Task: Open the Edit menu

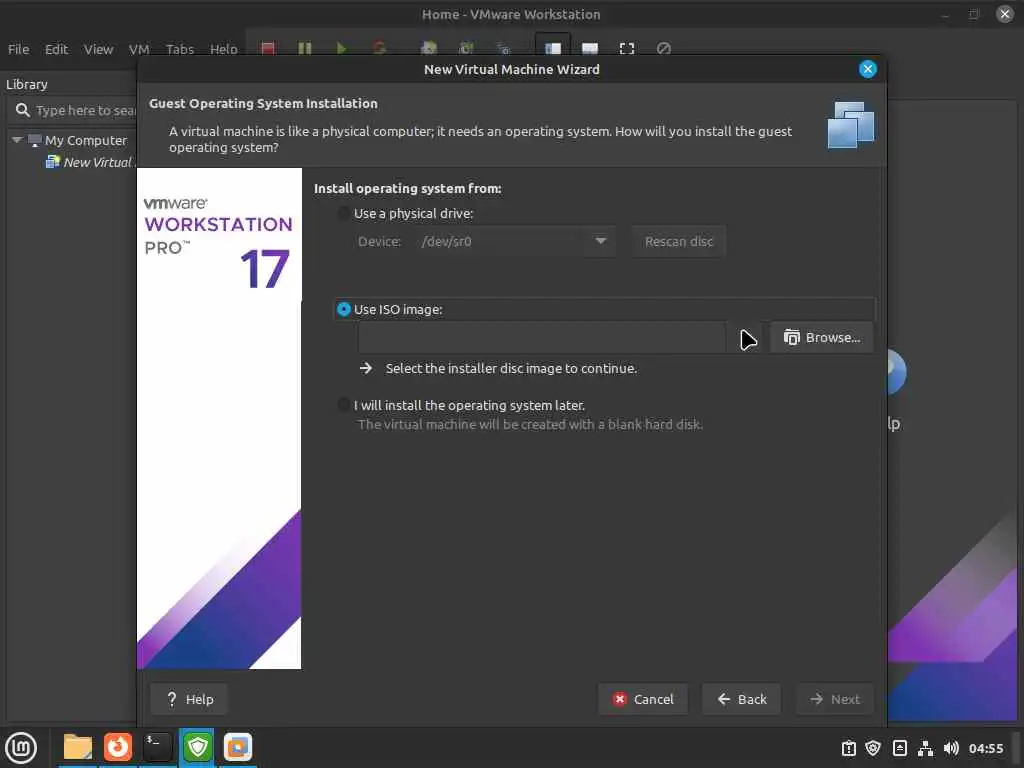Action: tap(56, 49)
